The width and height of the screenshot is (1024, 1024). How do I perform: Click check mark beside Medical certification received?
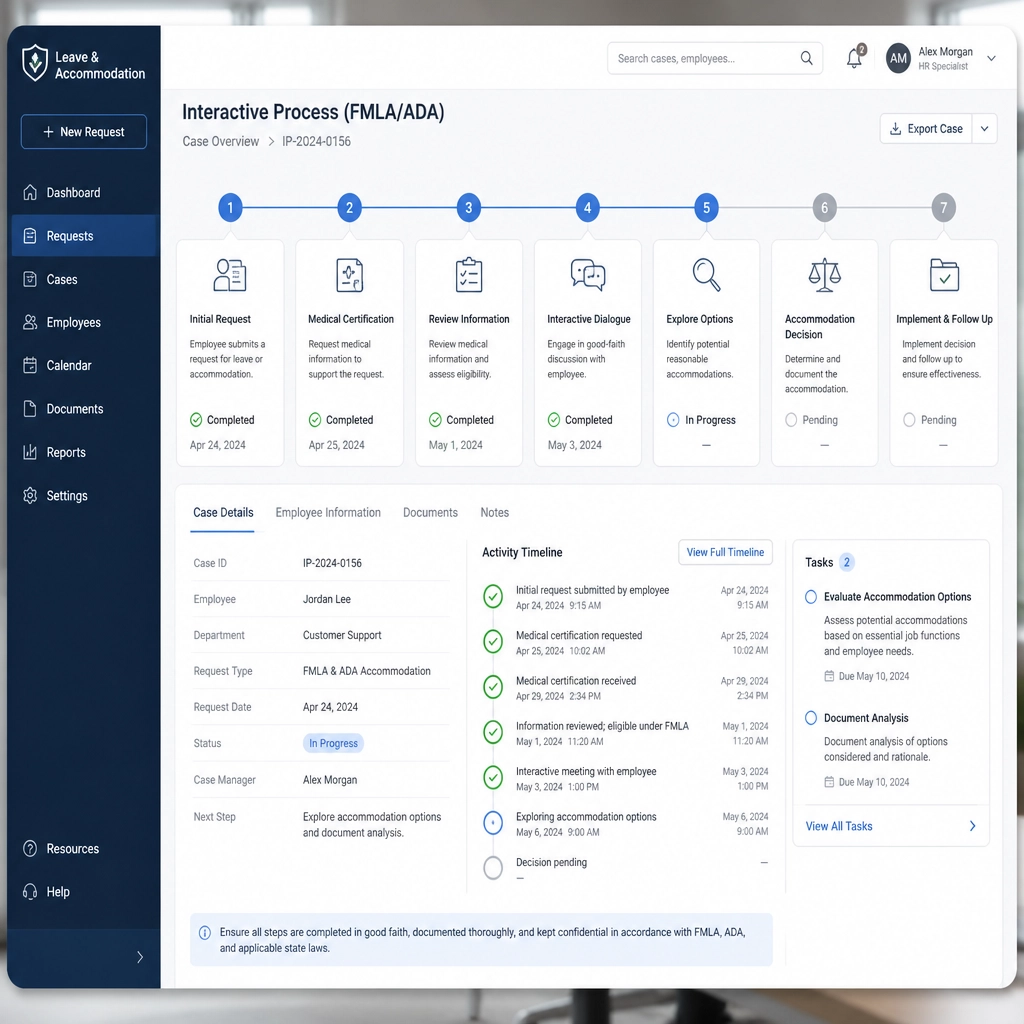coord(493,686)
